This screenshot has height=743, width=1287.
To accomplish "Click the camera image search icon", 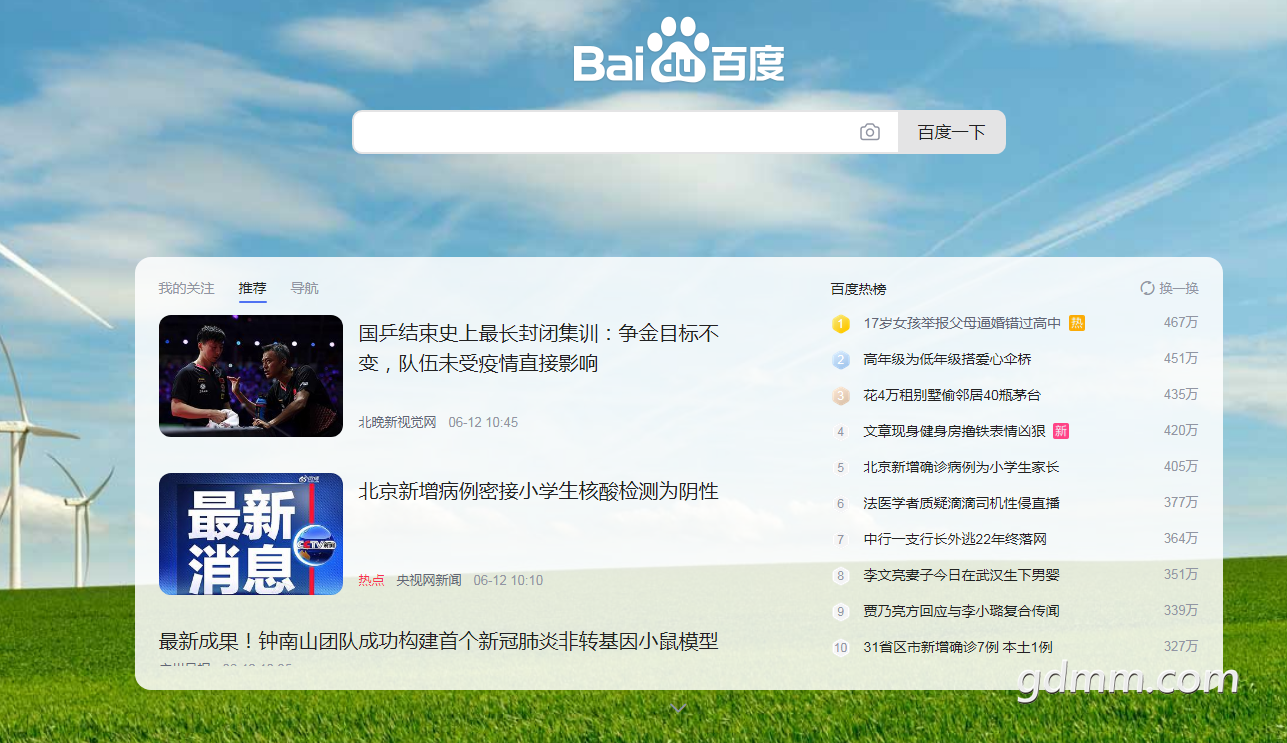I will [870, 132].
